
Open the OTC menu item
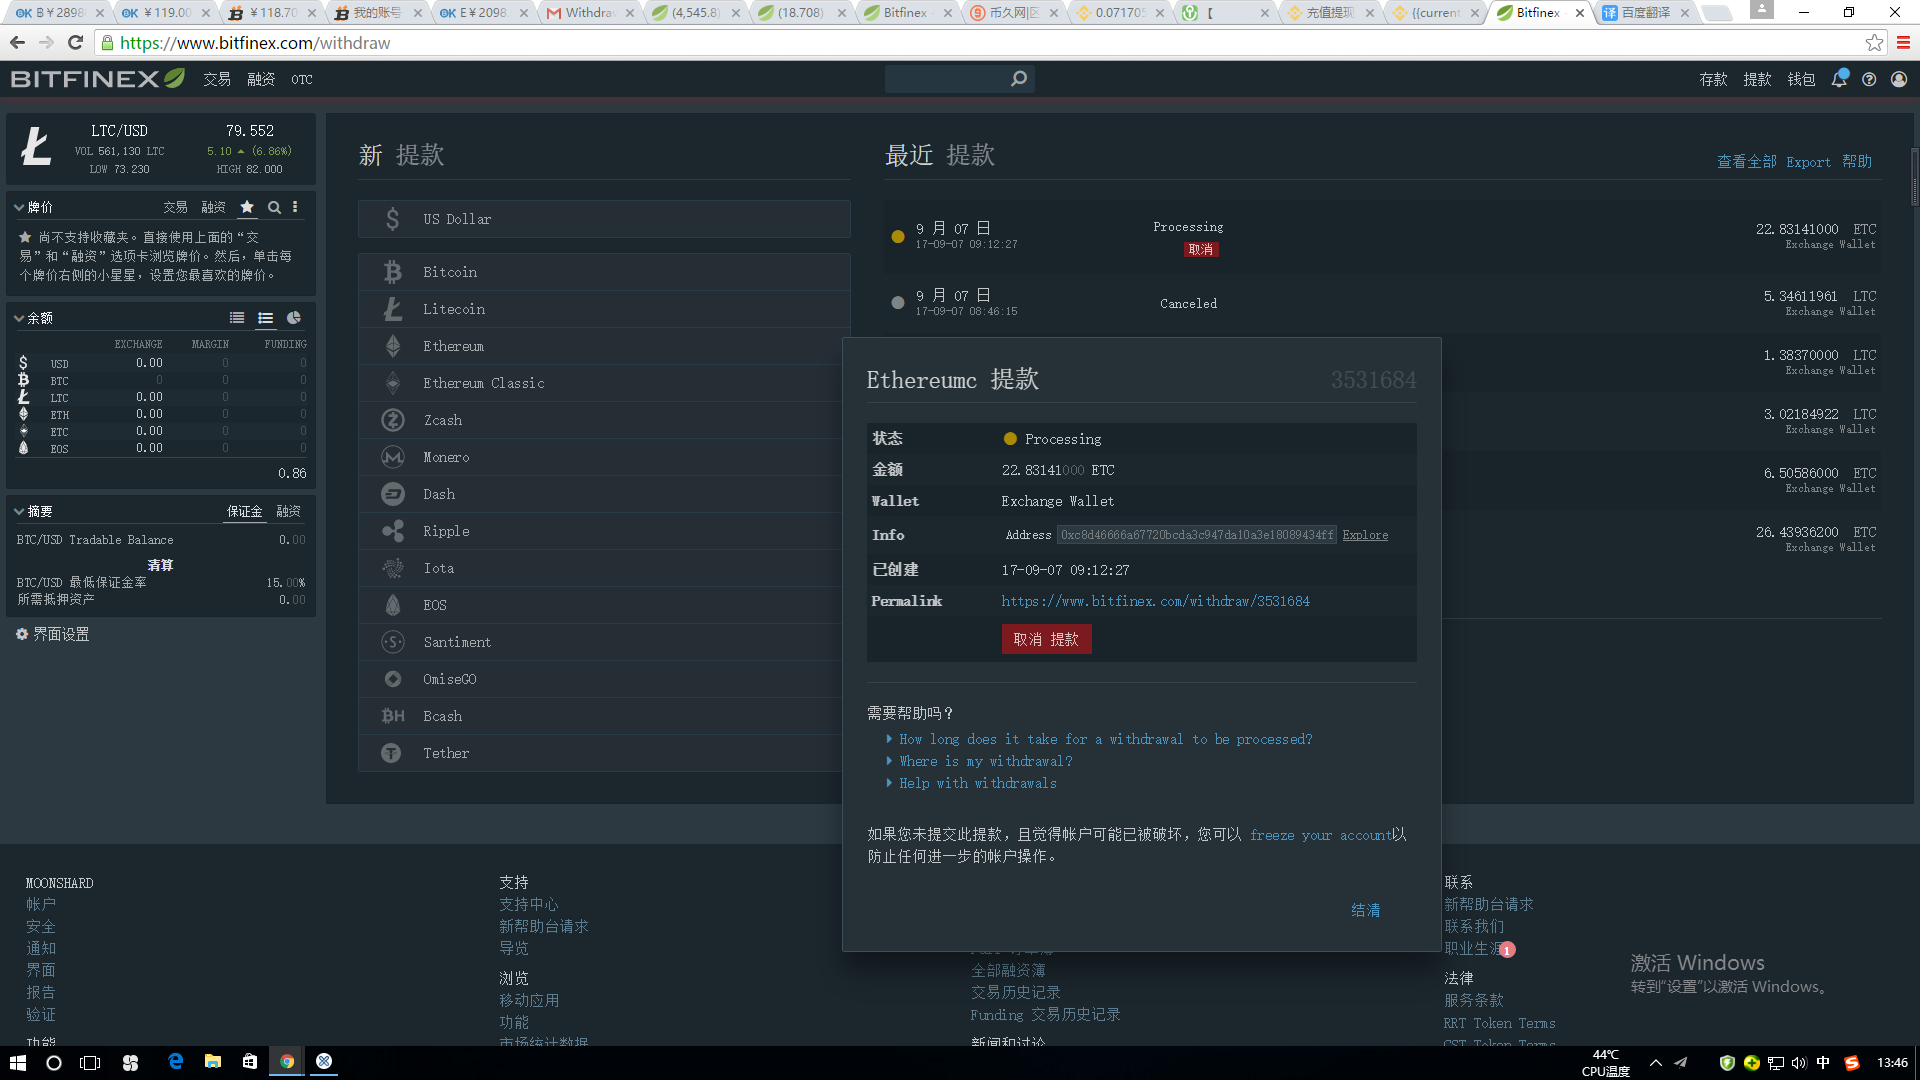[x=302, y=79]
